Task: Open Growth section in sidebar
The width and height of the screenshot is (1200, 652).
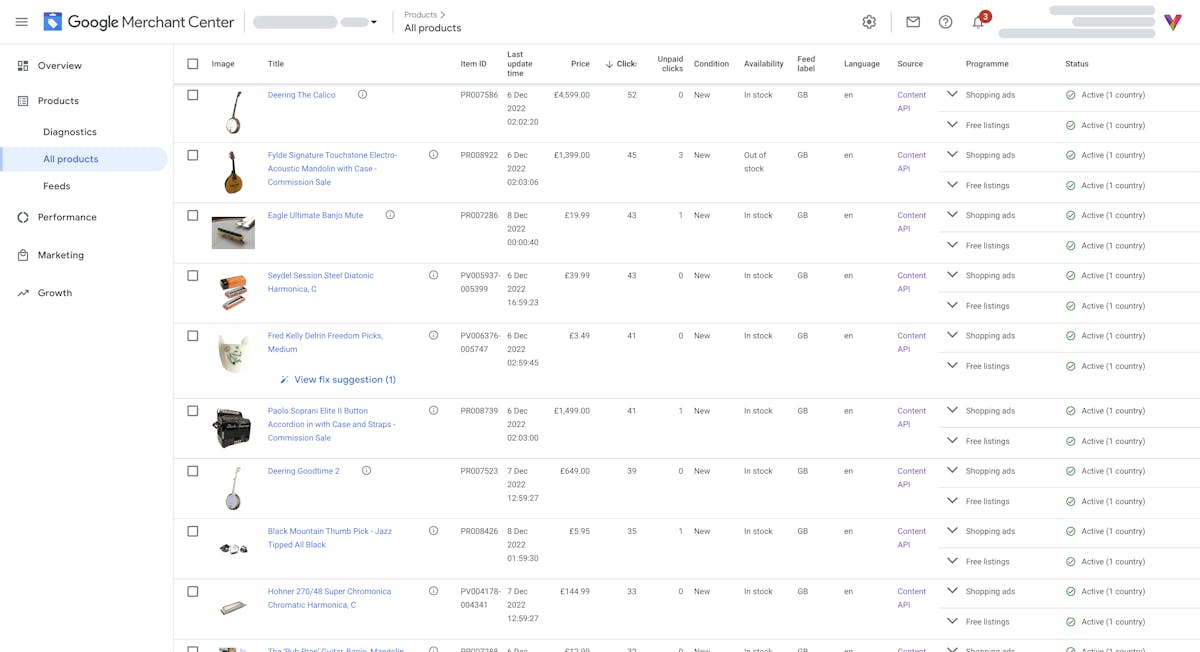Action: pyautogui.click(x=55, y=293)
